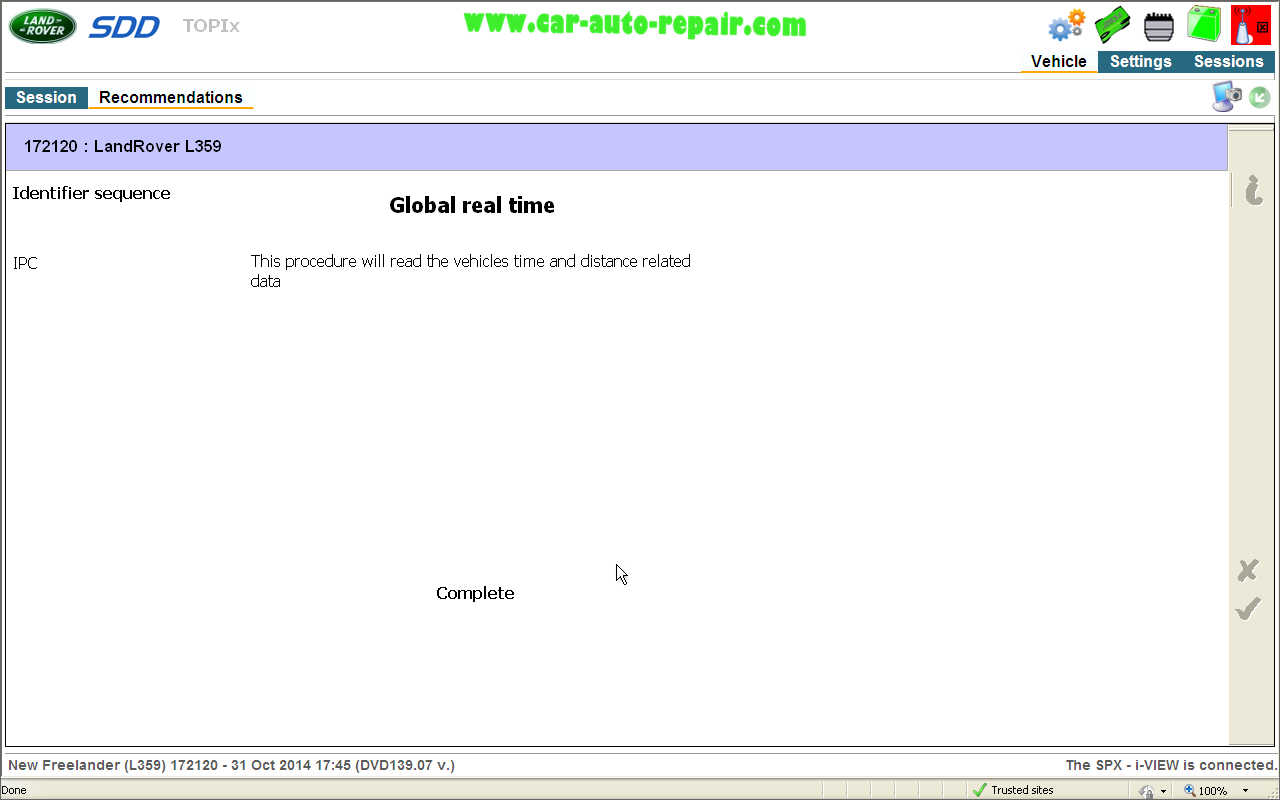Open the information 'i' icon in sidebar
This screenshot has height=800, width=1280.
(1252, 189)
